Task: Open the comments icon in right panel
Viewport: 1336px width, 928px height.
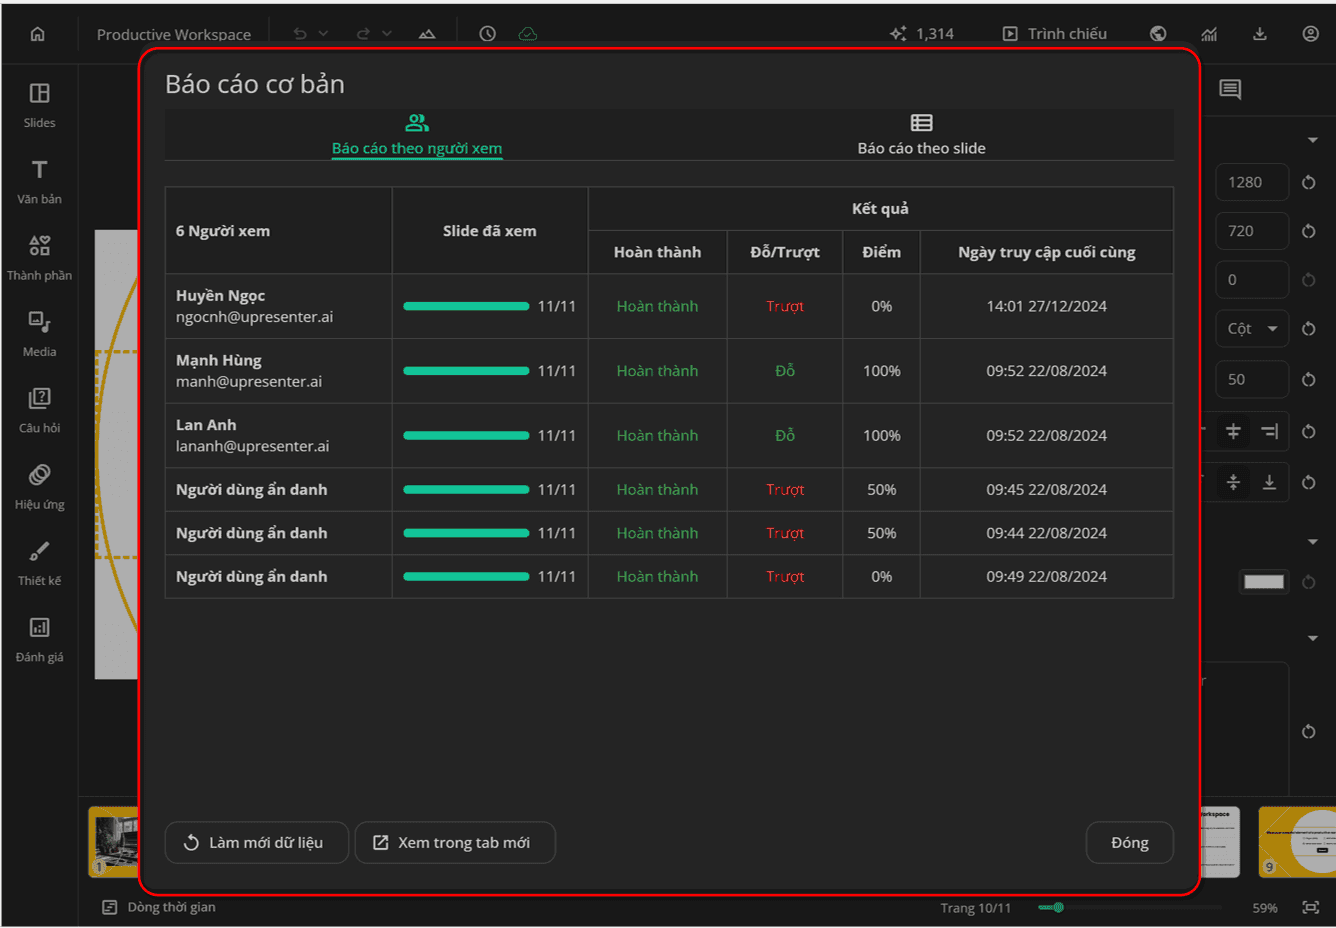Action: pos(1230,89)
